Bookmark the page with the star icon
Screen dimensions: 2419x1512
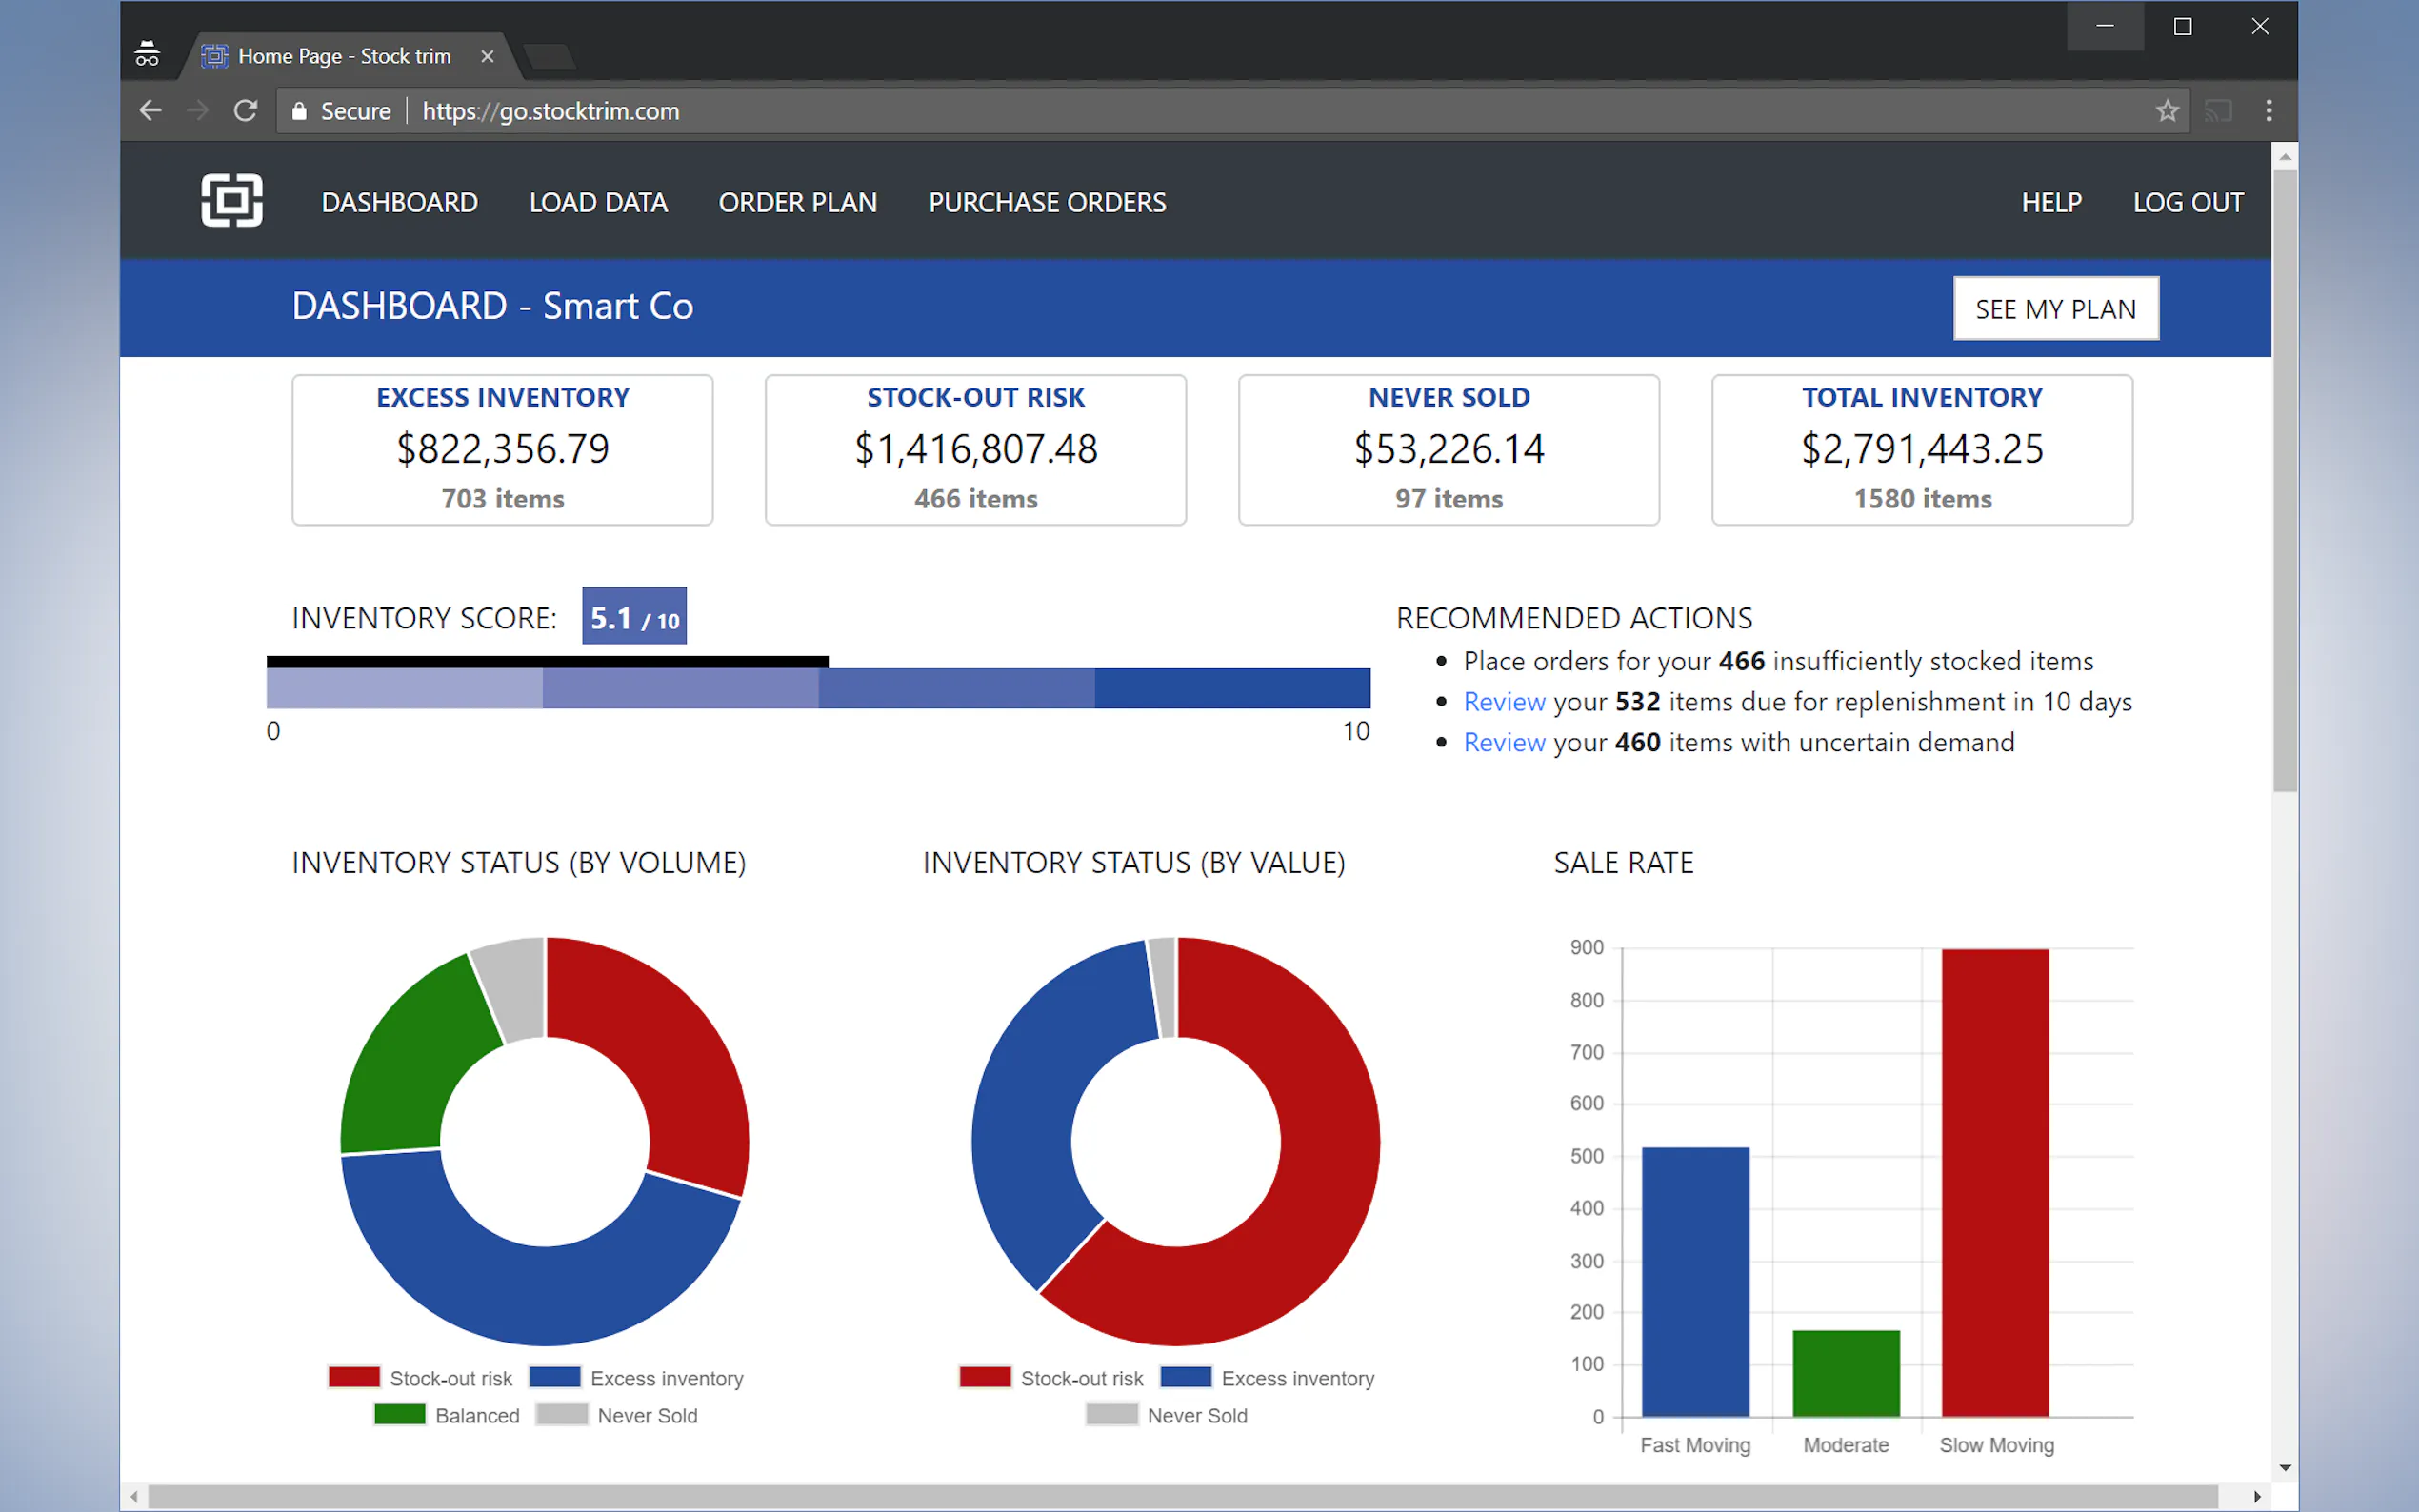[2166, 111]
